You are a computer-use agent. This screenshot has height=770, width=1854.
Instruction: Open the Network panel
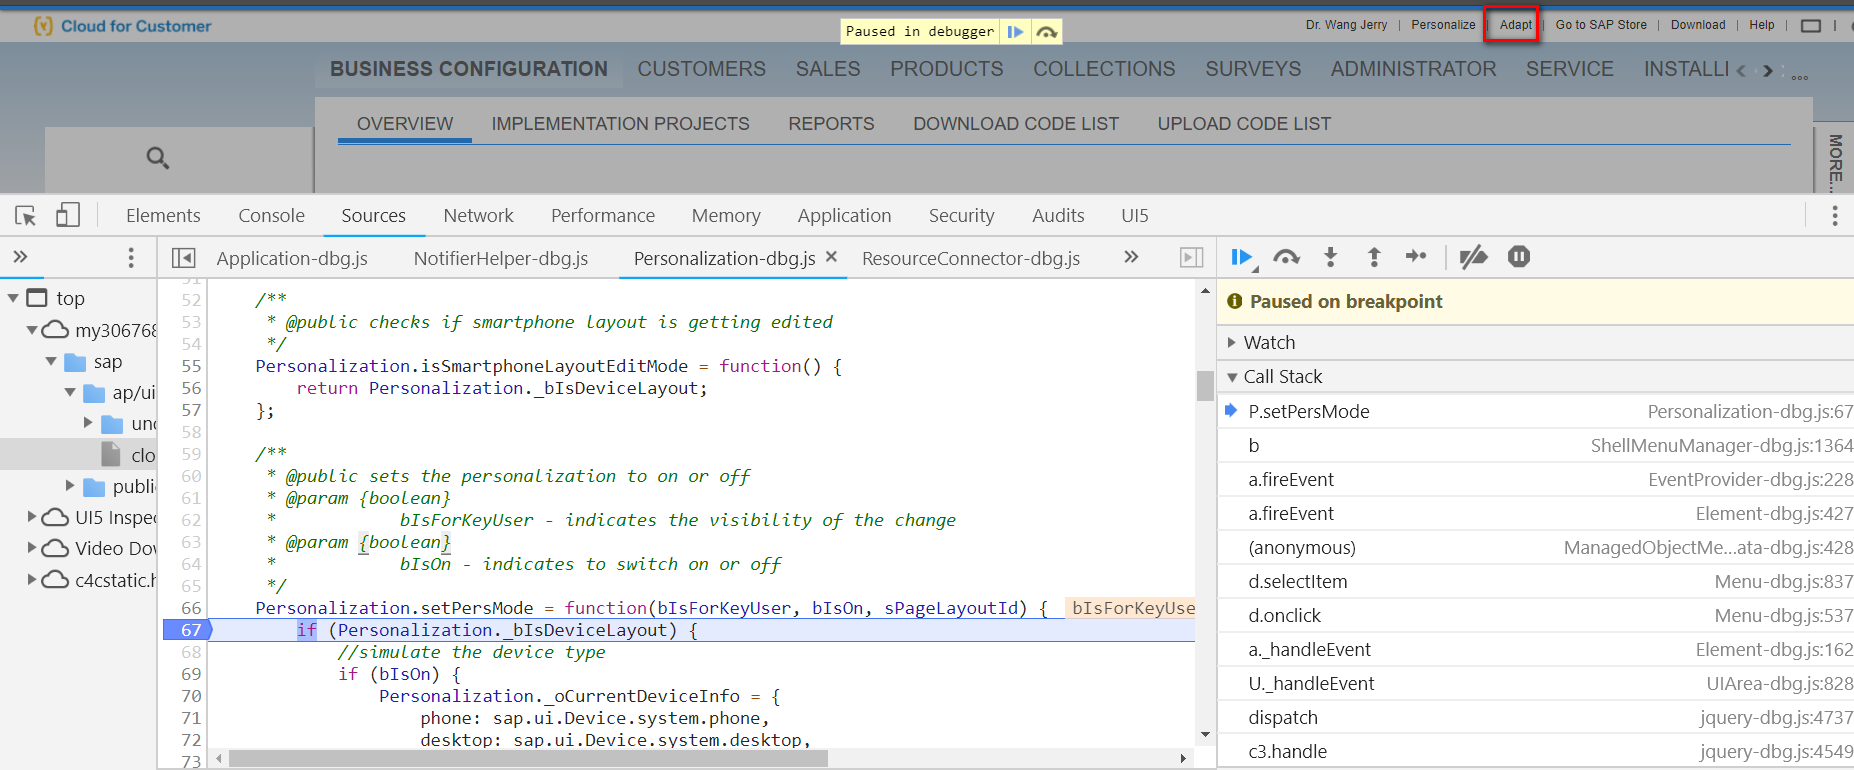pos(478,215)
